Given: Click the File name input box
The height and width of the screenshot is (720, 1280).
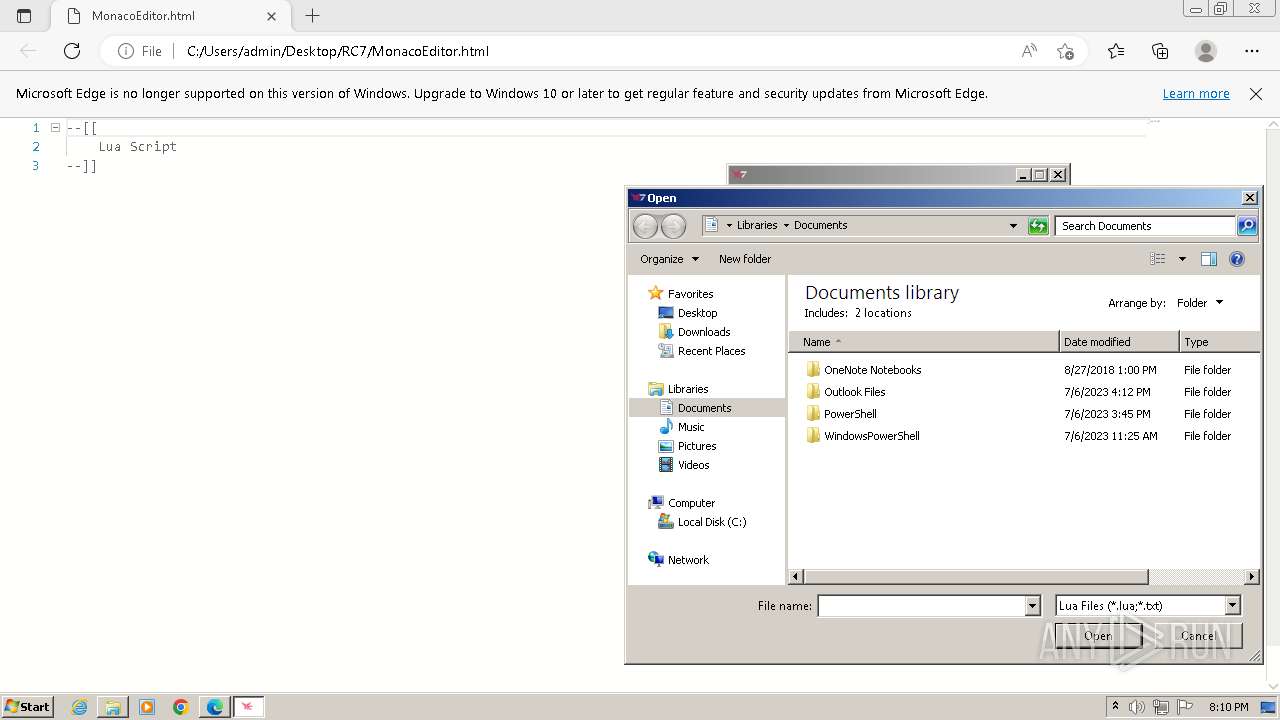Looking at the screenshot, I should (921, 606).
